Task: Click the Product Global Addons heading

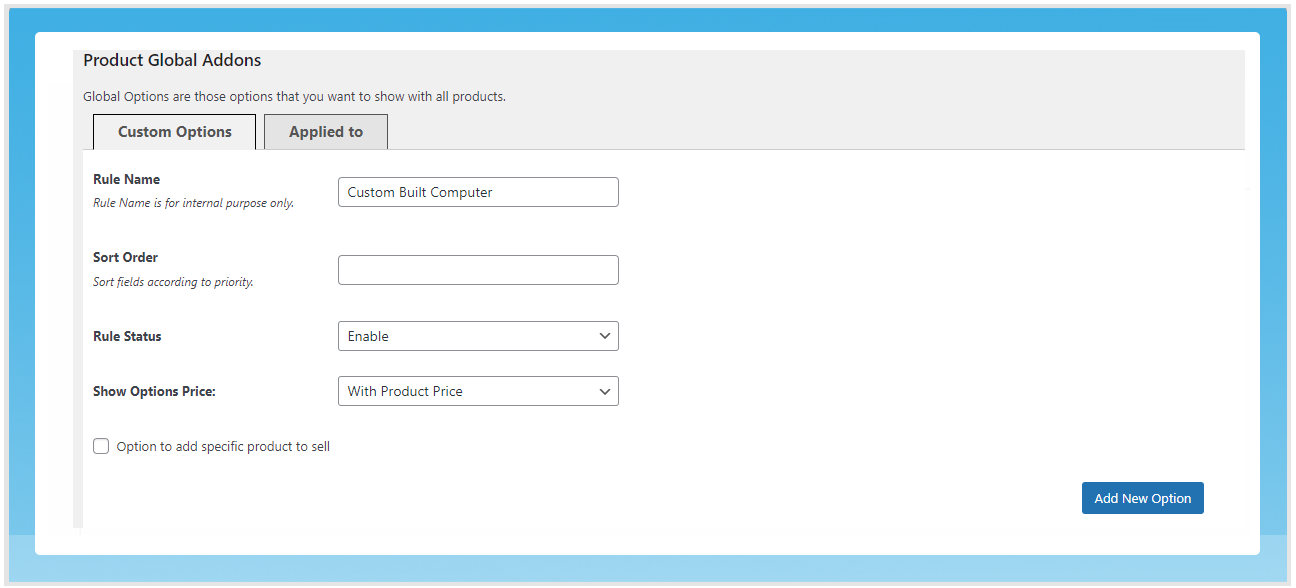Action: click(172, 60)
